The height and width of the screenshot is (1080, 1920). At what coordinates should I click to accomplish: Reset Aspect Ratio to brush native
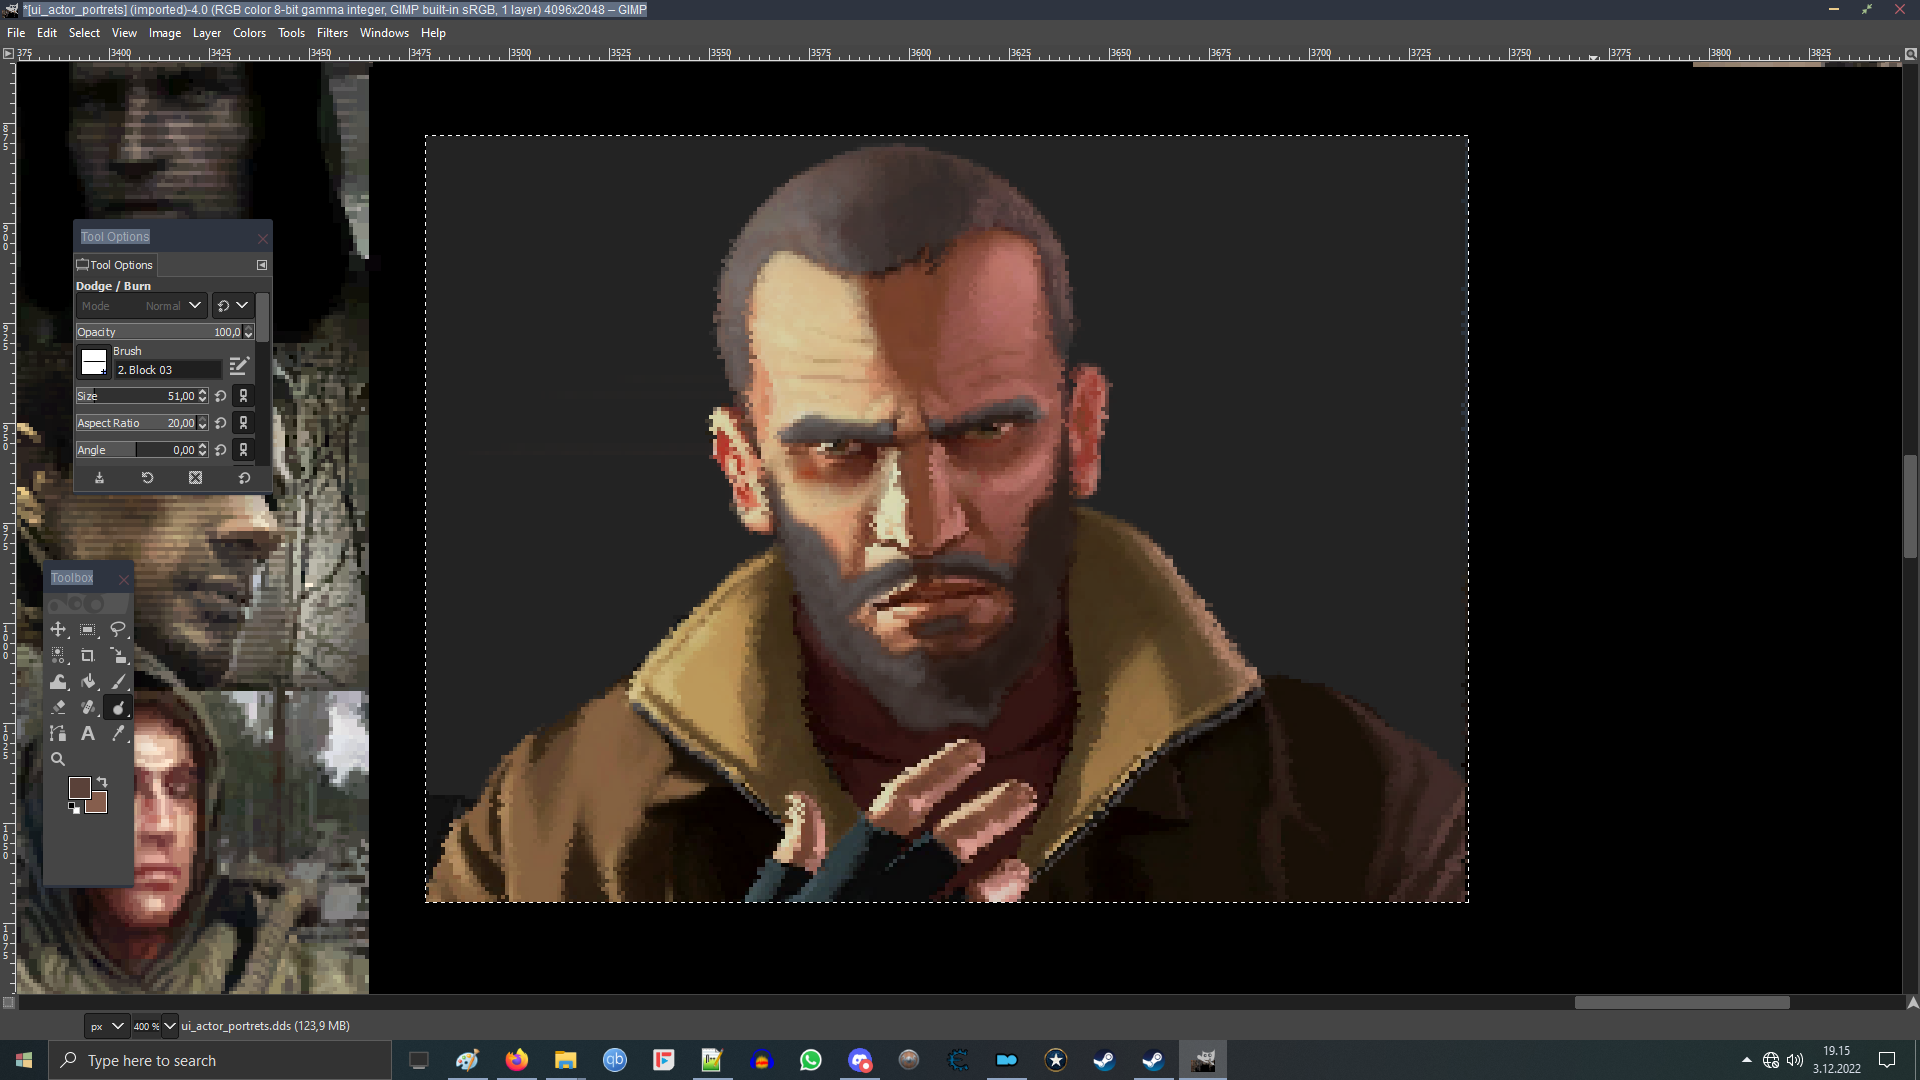[221, 423]
